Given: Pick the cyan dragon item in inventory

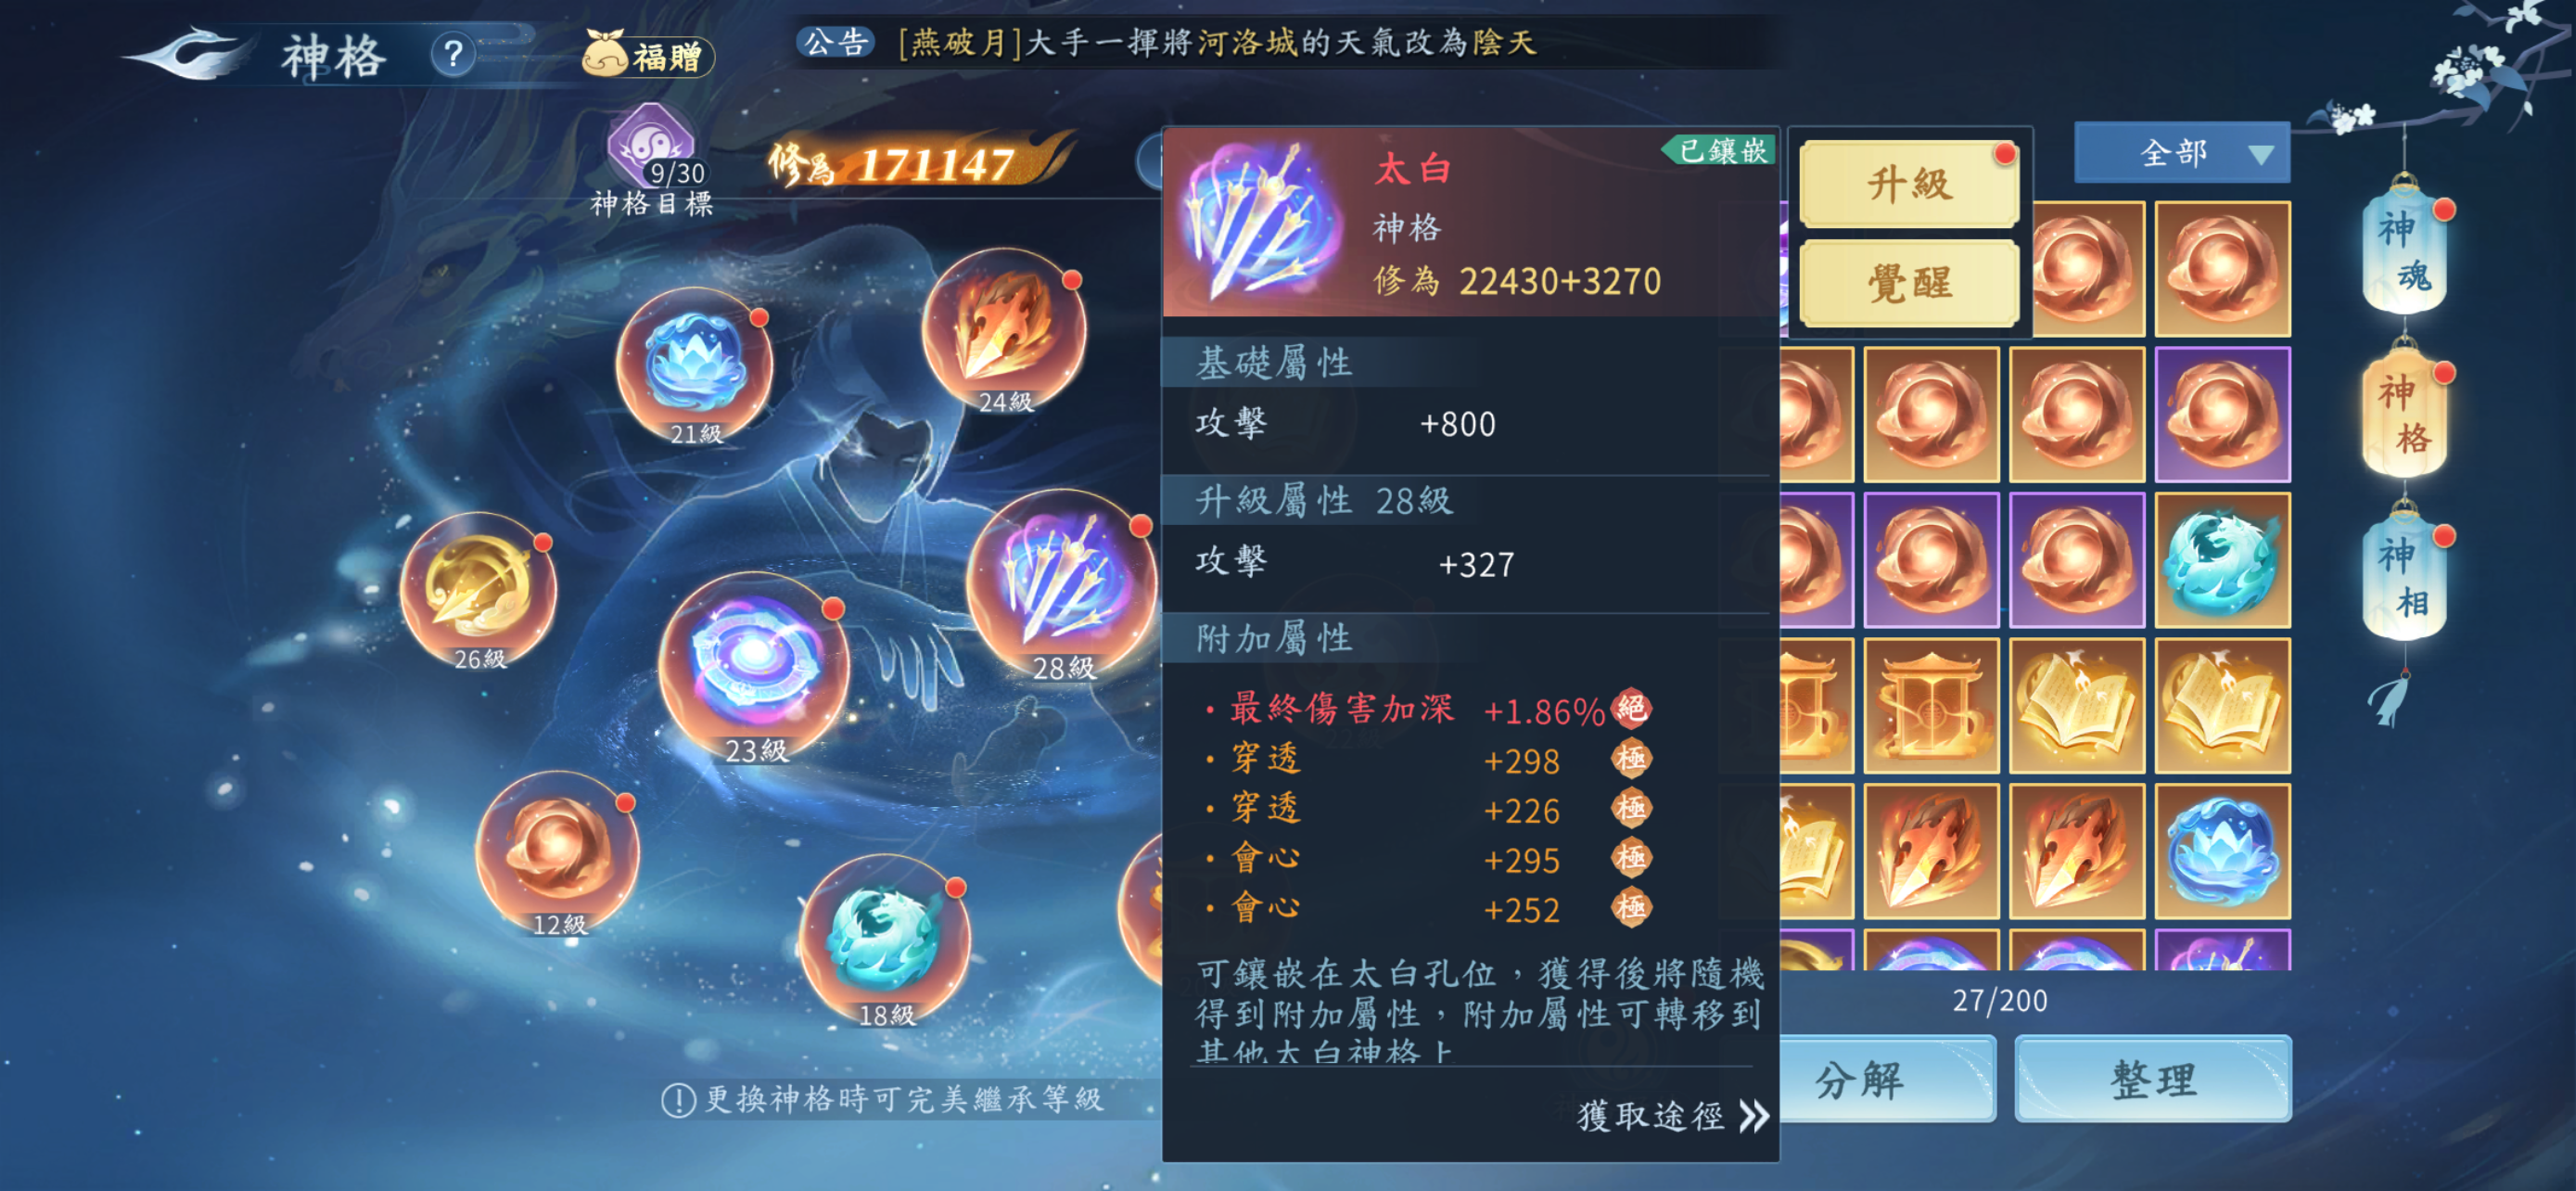Looking at the screenshot, I should (x=2222, y=560).
